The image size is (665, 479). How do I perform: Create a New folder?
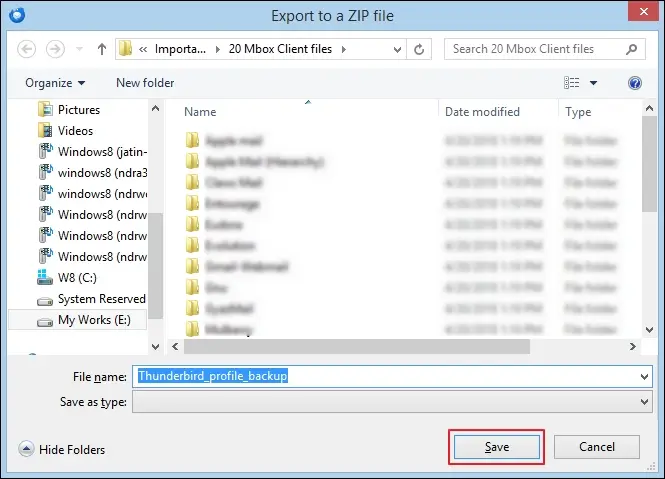tap(145, 83)
